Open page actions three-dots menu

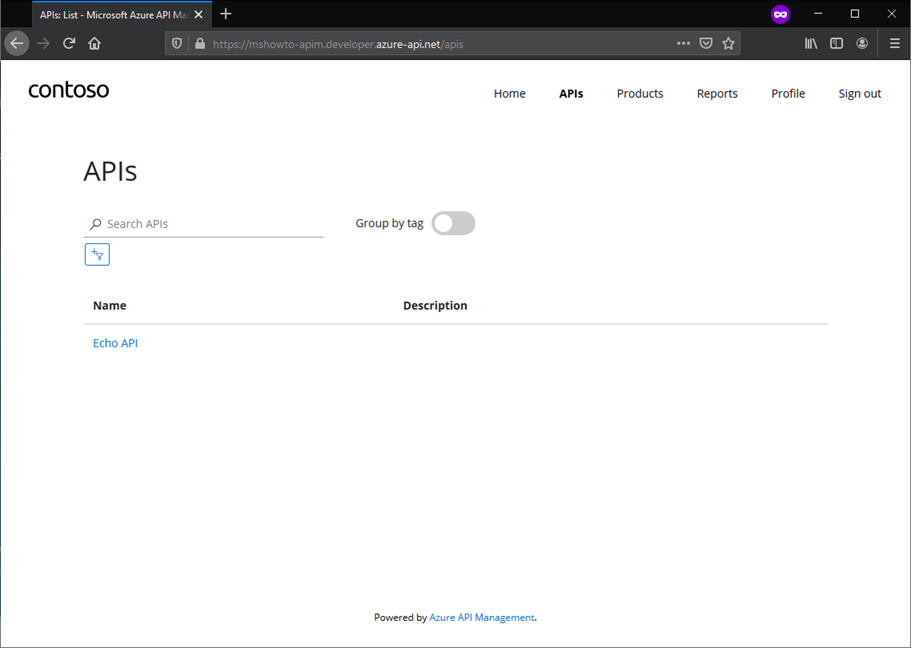[683, 44]
